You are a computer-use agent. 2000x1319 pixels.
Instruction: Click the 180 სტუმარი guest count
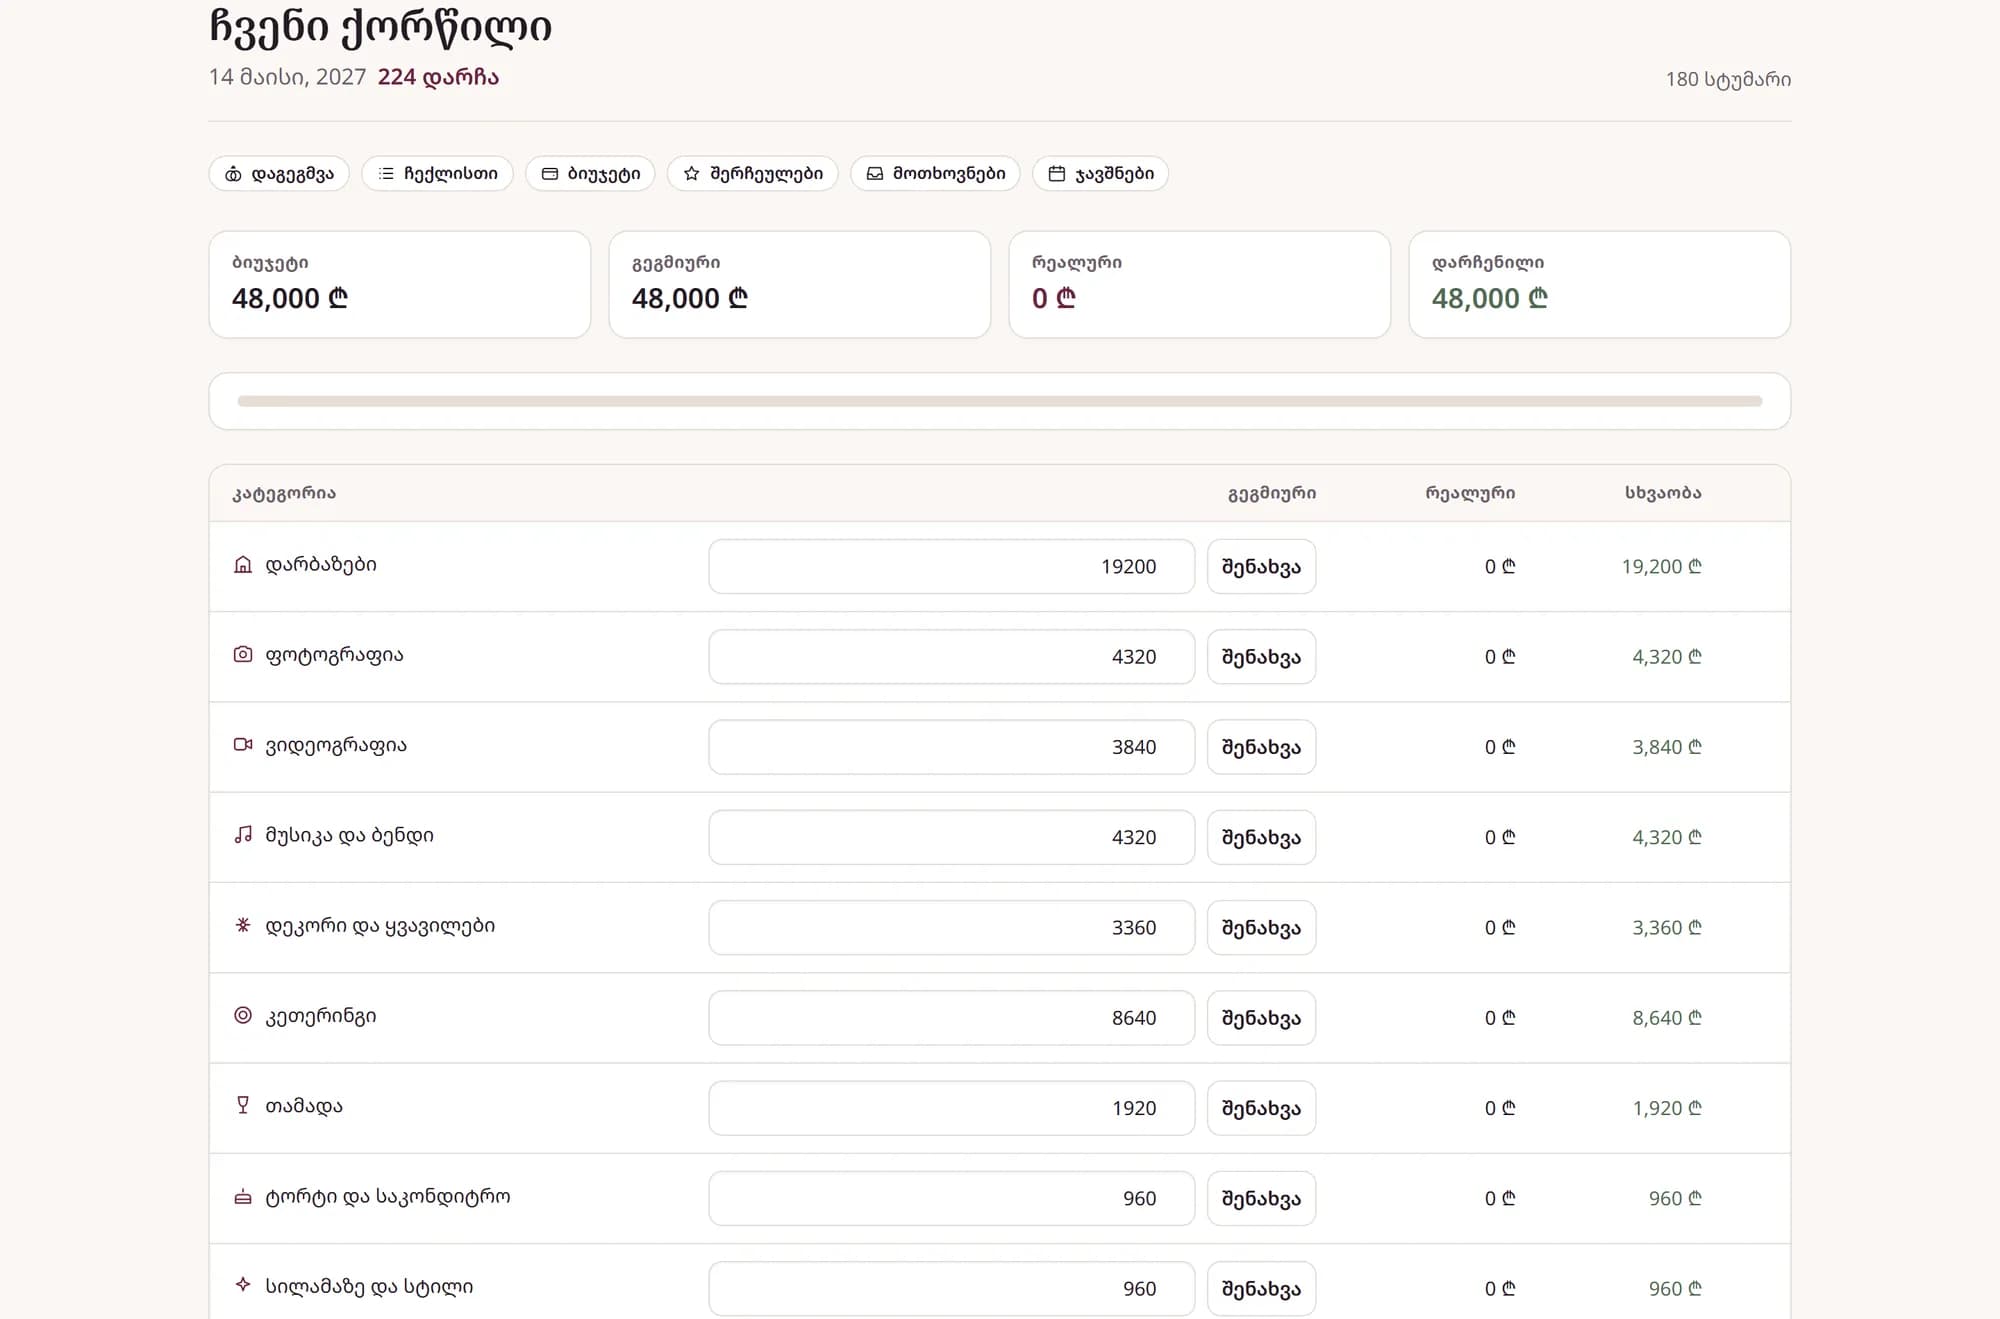point(1728,79)
